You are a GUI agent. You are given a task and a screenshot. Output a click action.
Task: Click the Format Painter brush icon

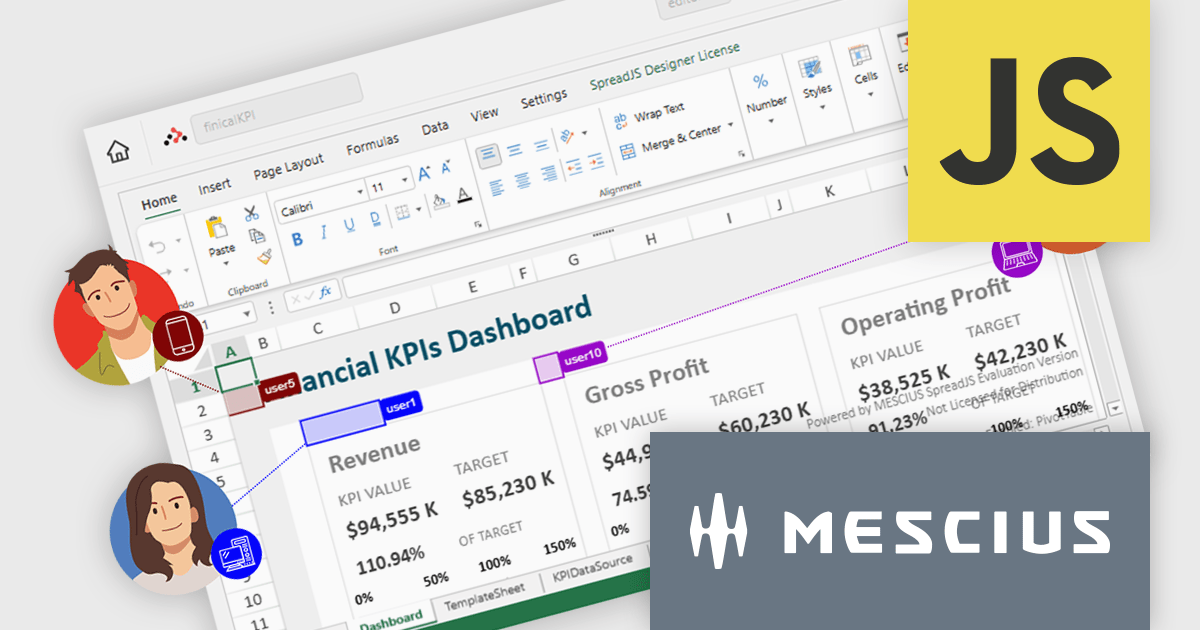(x=264, y=257)
